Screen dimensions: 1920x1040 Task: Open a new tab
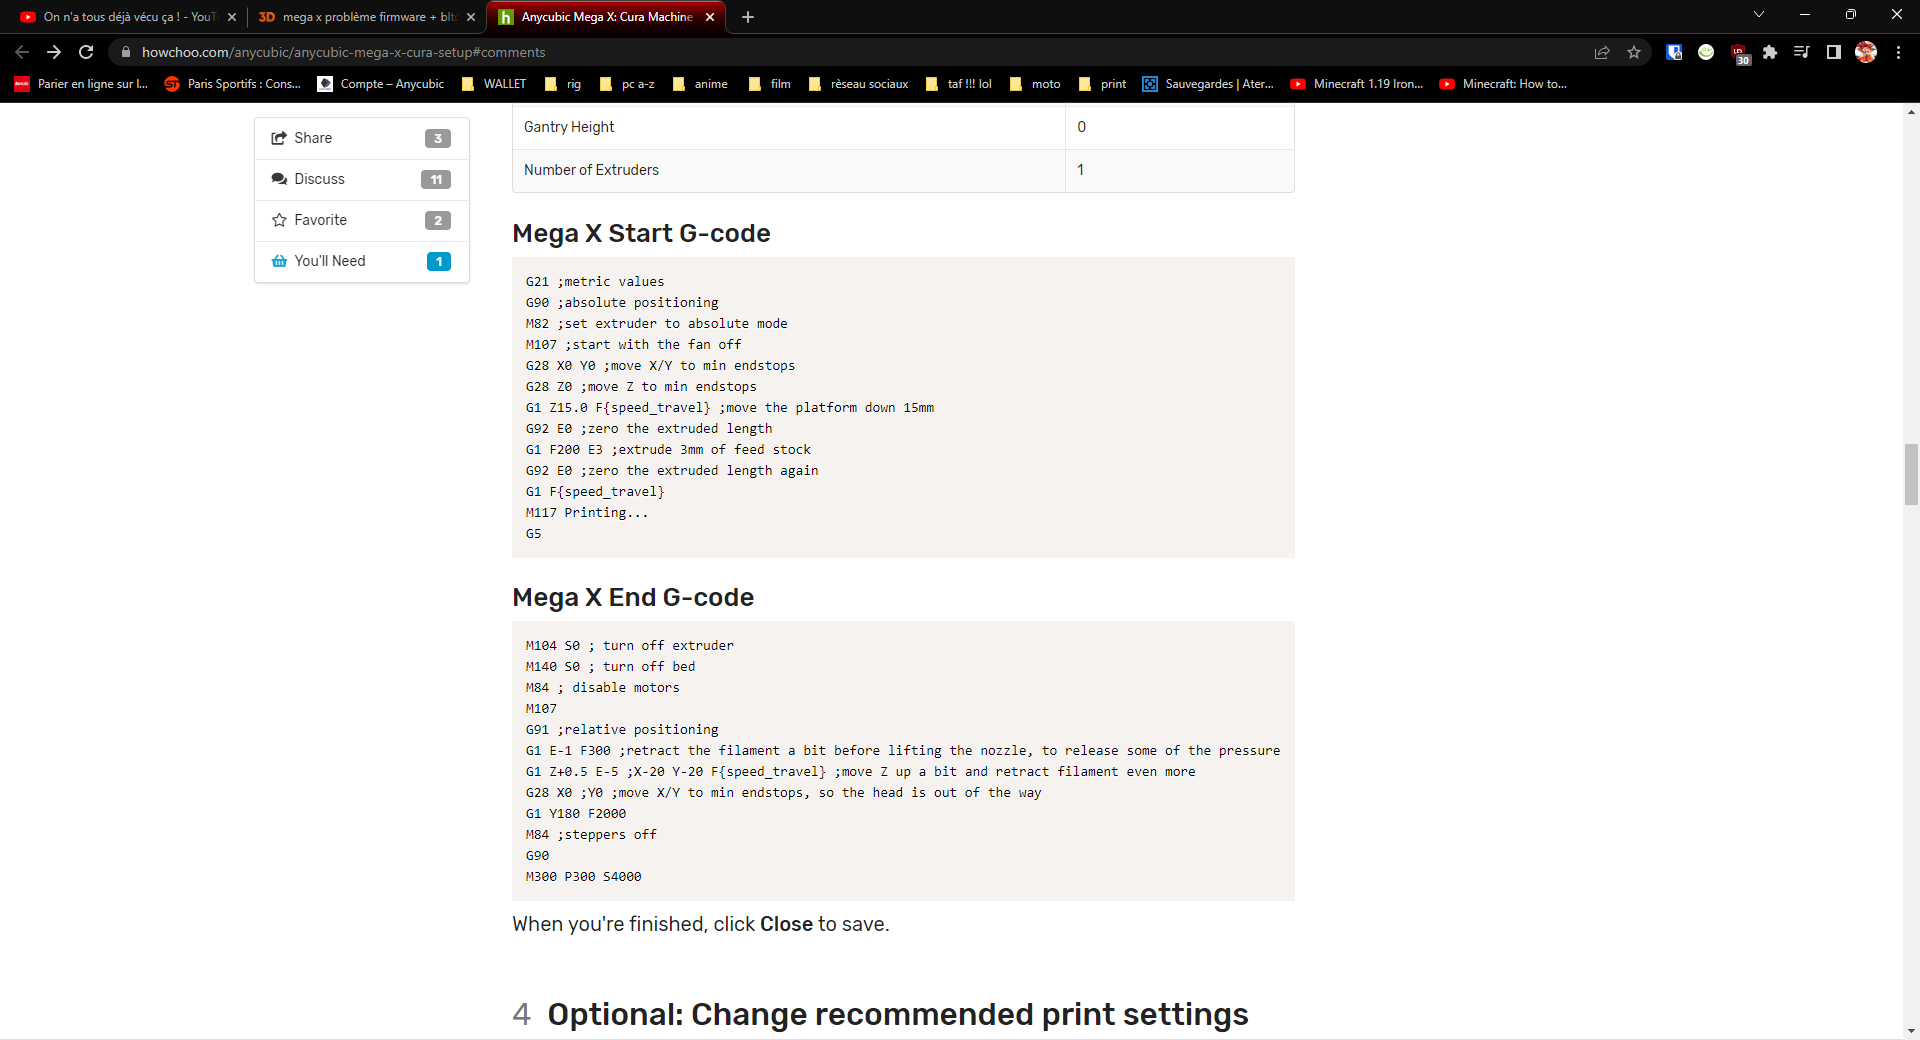click(x=748, y=17)
